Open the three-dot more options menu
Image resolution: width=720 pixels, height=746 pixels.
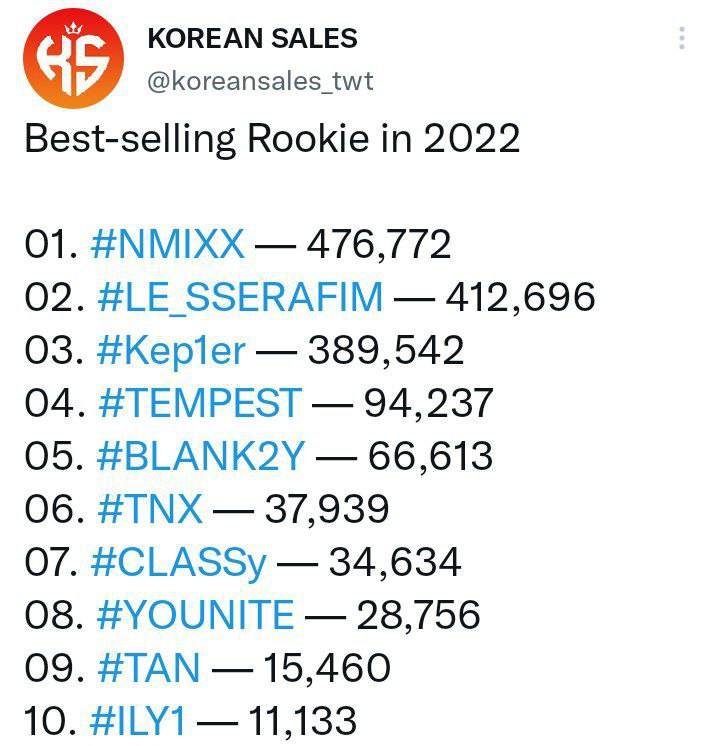coord(682,39)
